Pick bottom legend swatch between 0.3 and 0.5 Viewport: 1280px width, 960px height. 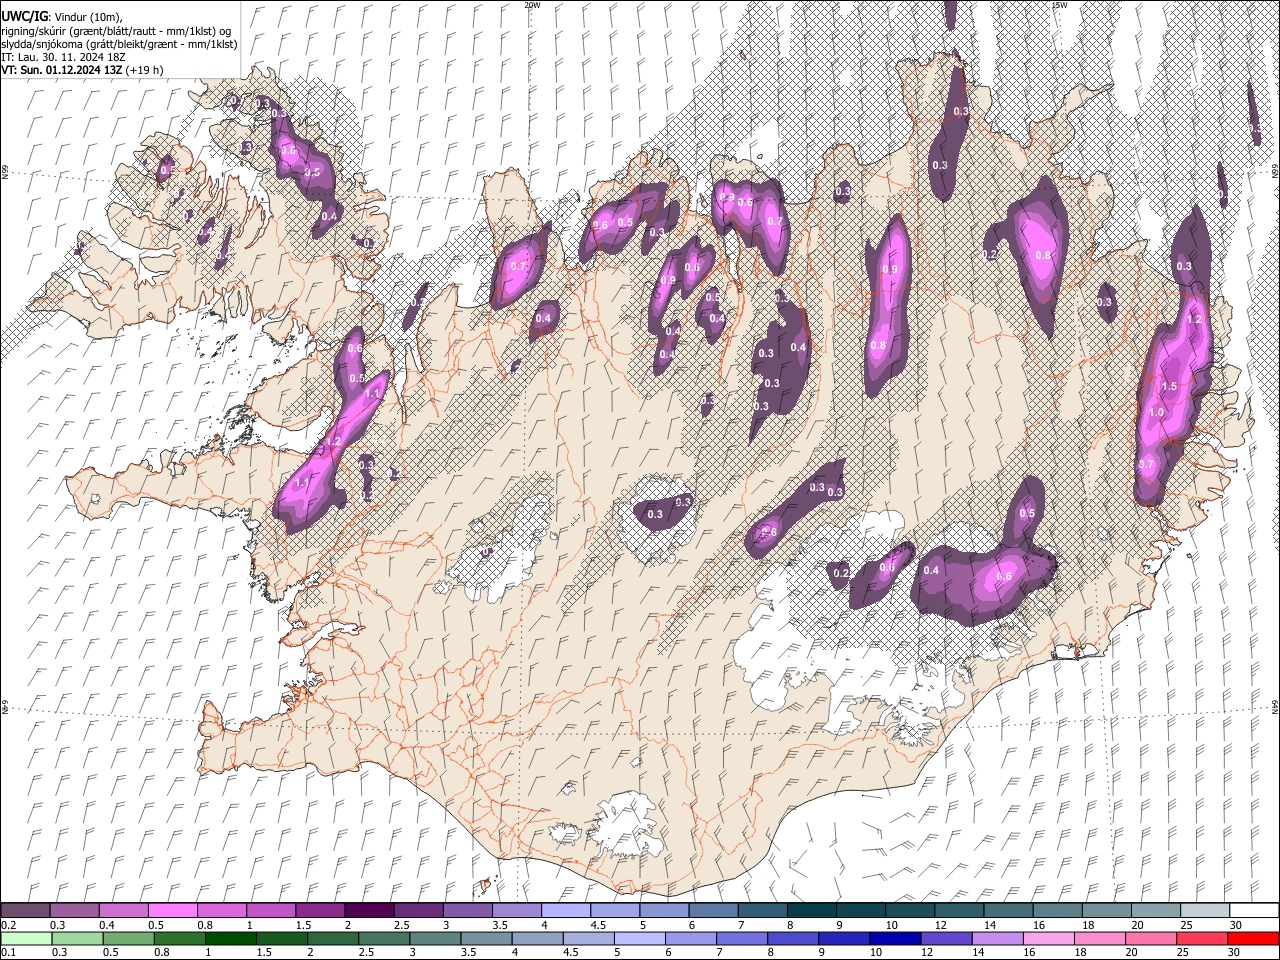[77, 939]
